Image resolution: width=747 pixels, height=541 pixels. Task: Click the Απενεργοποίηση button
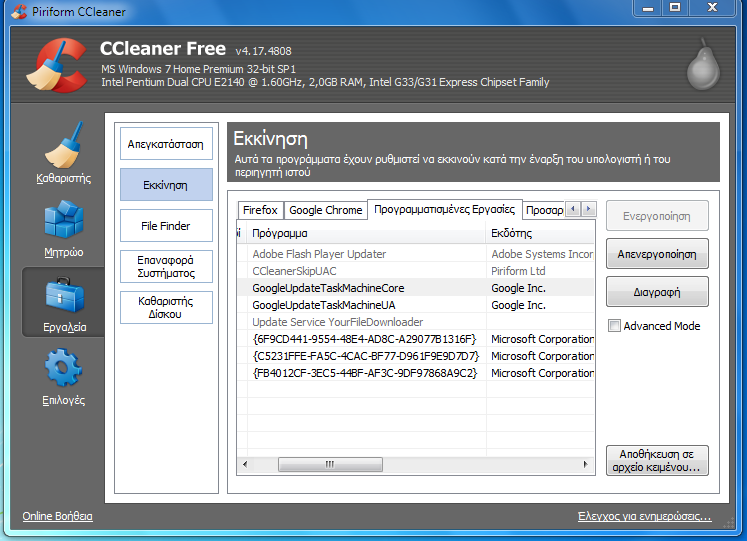click(x=657, y=254)
